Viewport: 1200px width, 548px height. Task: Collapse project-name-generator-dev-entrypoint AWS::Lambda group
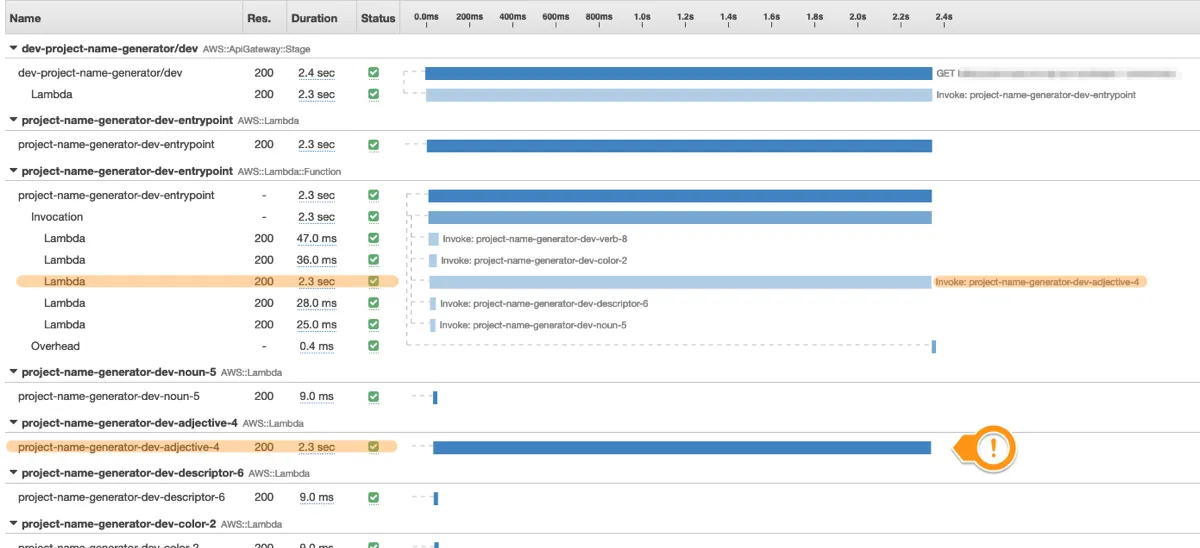(13, 120)
